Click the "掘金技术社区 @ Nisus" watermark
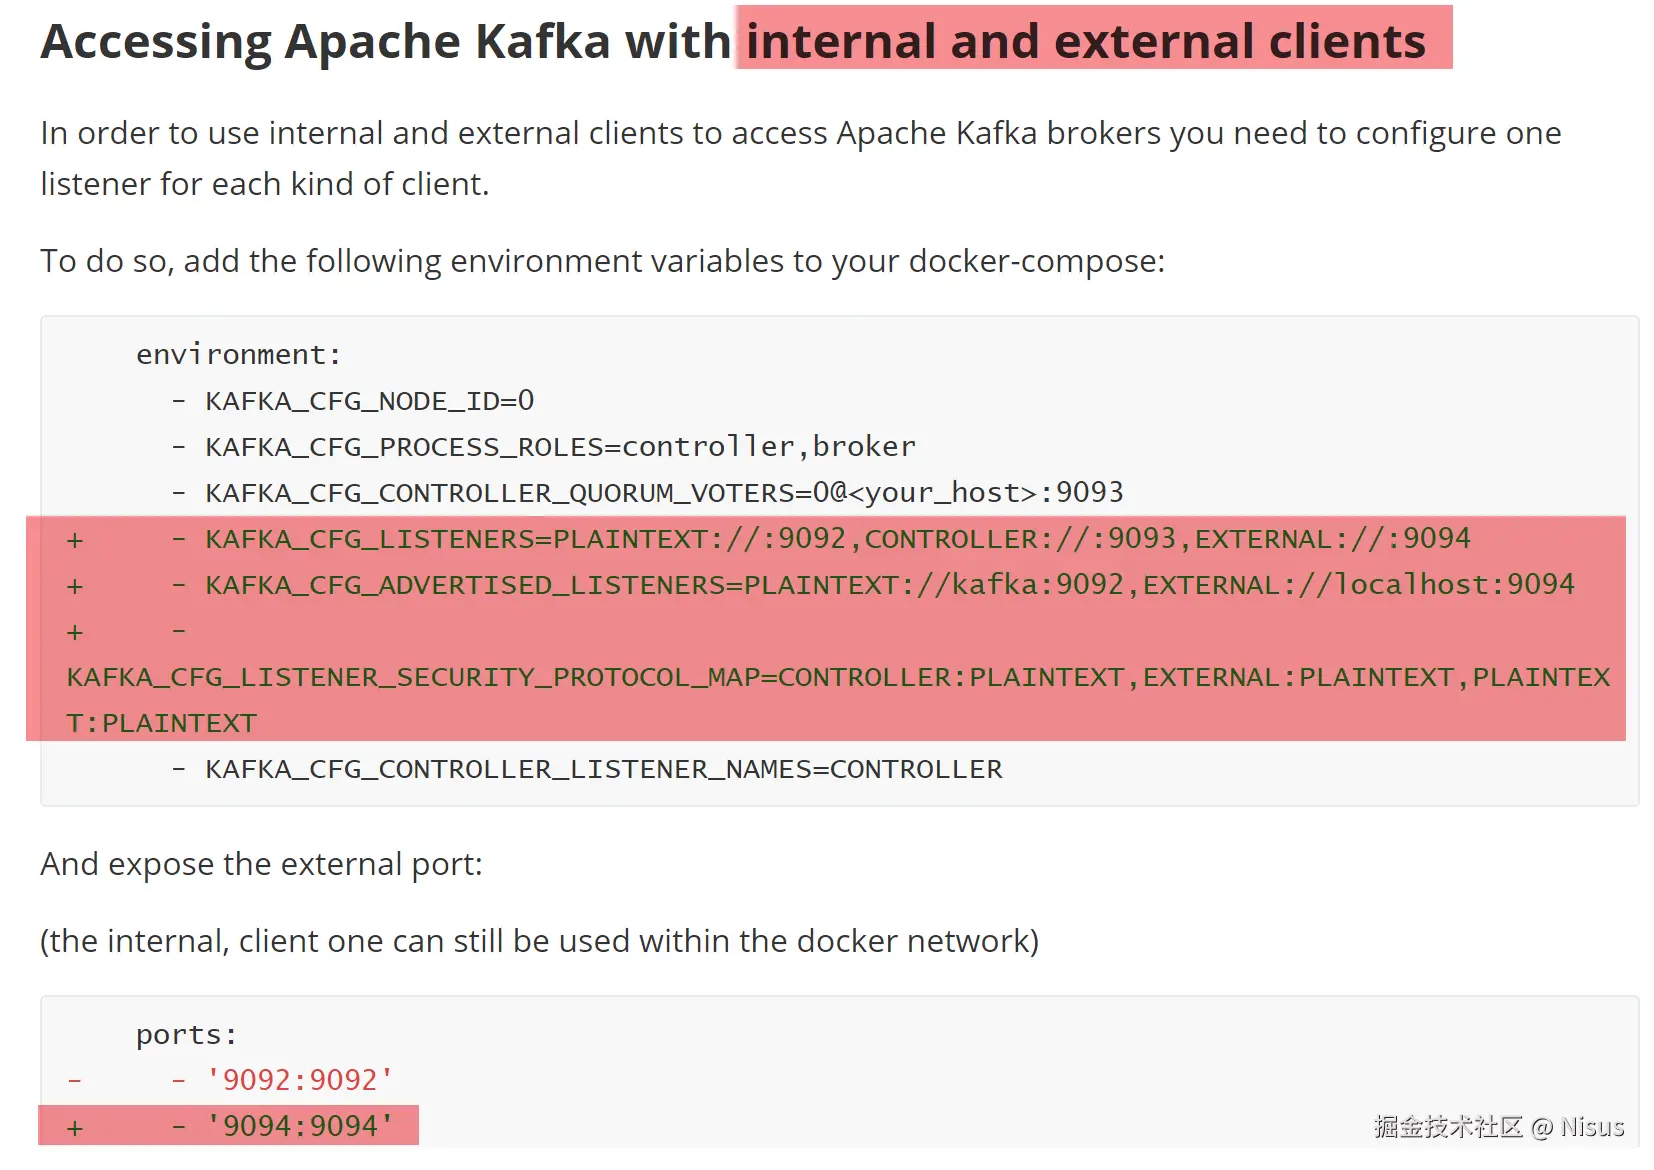This screenshot has height=1170, width=1654. pos(1498,1127)
